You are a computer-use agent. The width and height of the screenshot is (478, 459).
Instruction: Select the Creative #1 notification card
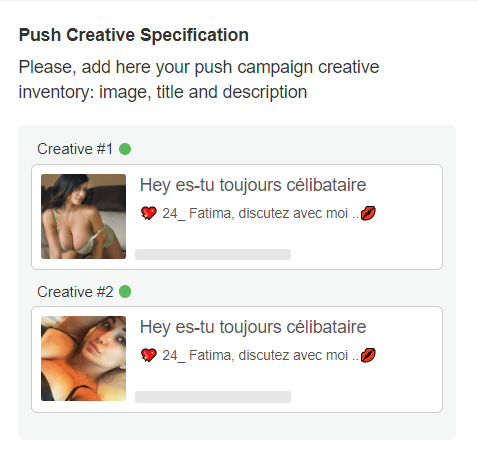[x=237, y=217]
